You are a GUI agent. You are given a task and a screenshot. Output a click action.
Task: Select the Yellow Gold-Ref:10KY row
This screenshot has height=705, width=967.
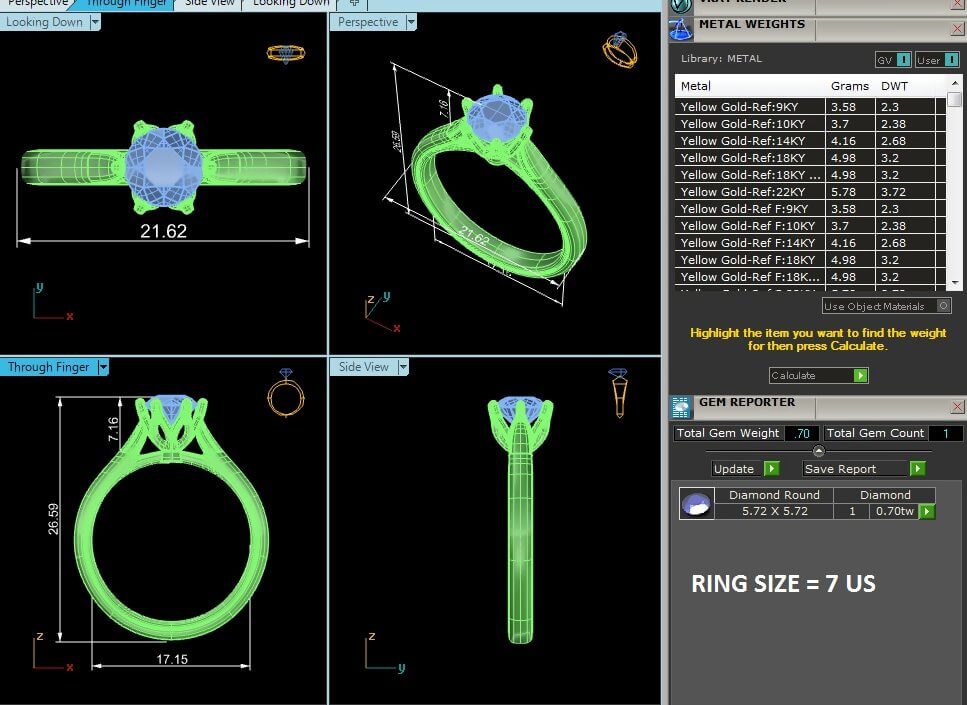click(810, 124)
